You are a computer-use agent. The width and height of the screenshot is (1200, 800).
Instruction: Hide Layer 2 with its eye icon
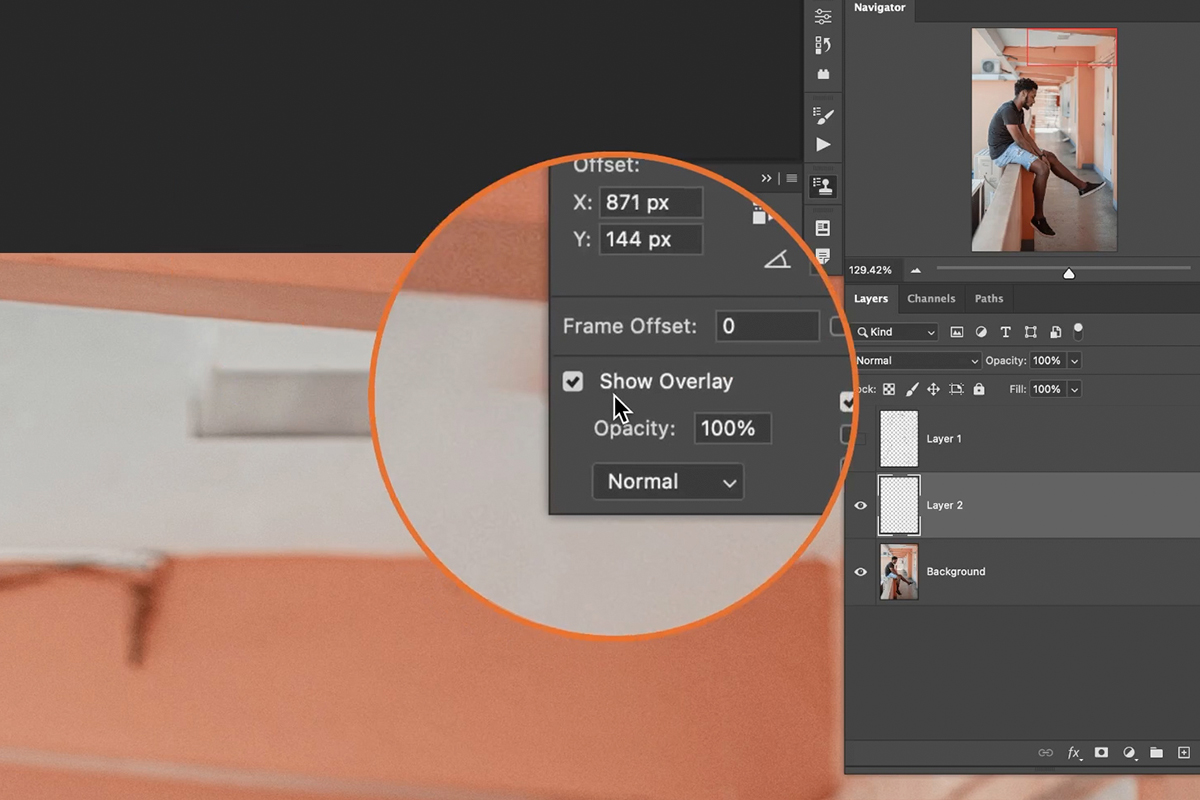tap(860, 505)
